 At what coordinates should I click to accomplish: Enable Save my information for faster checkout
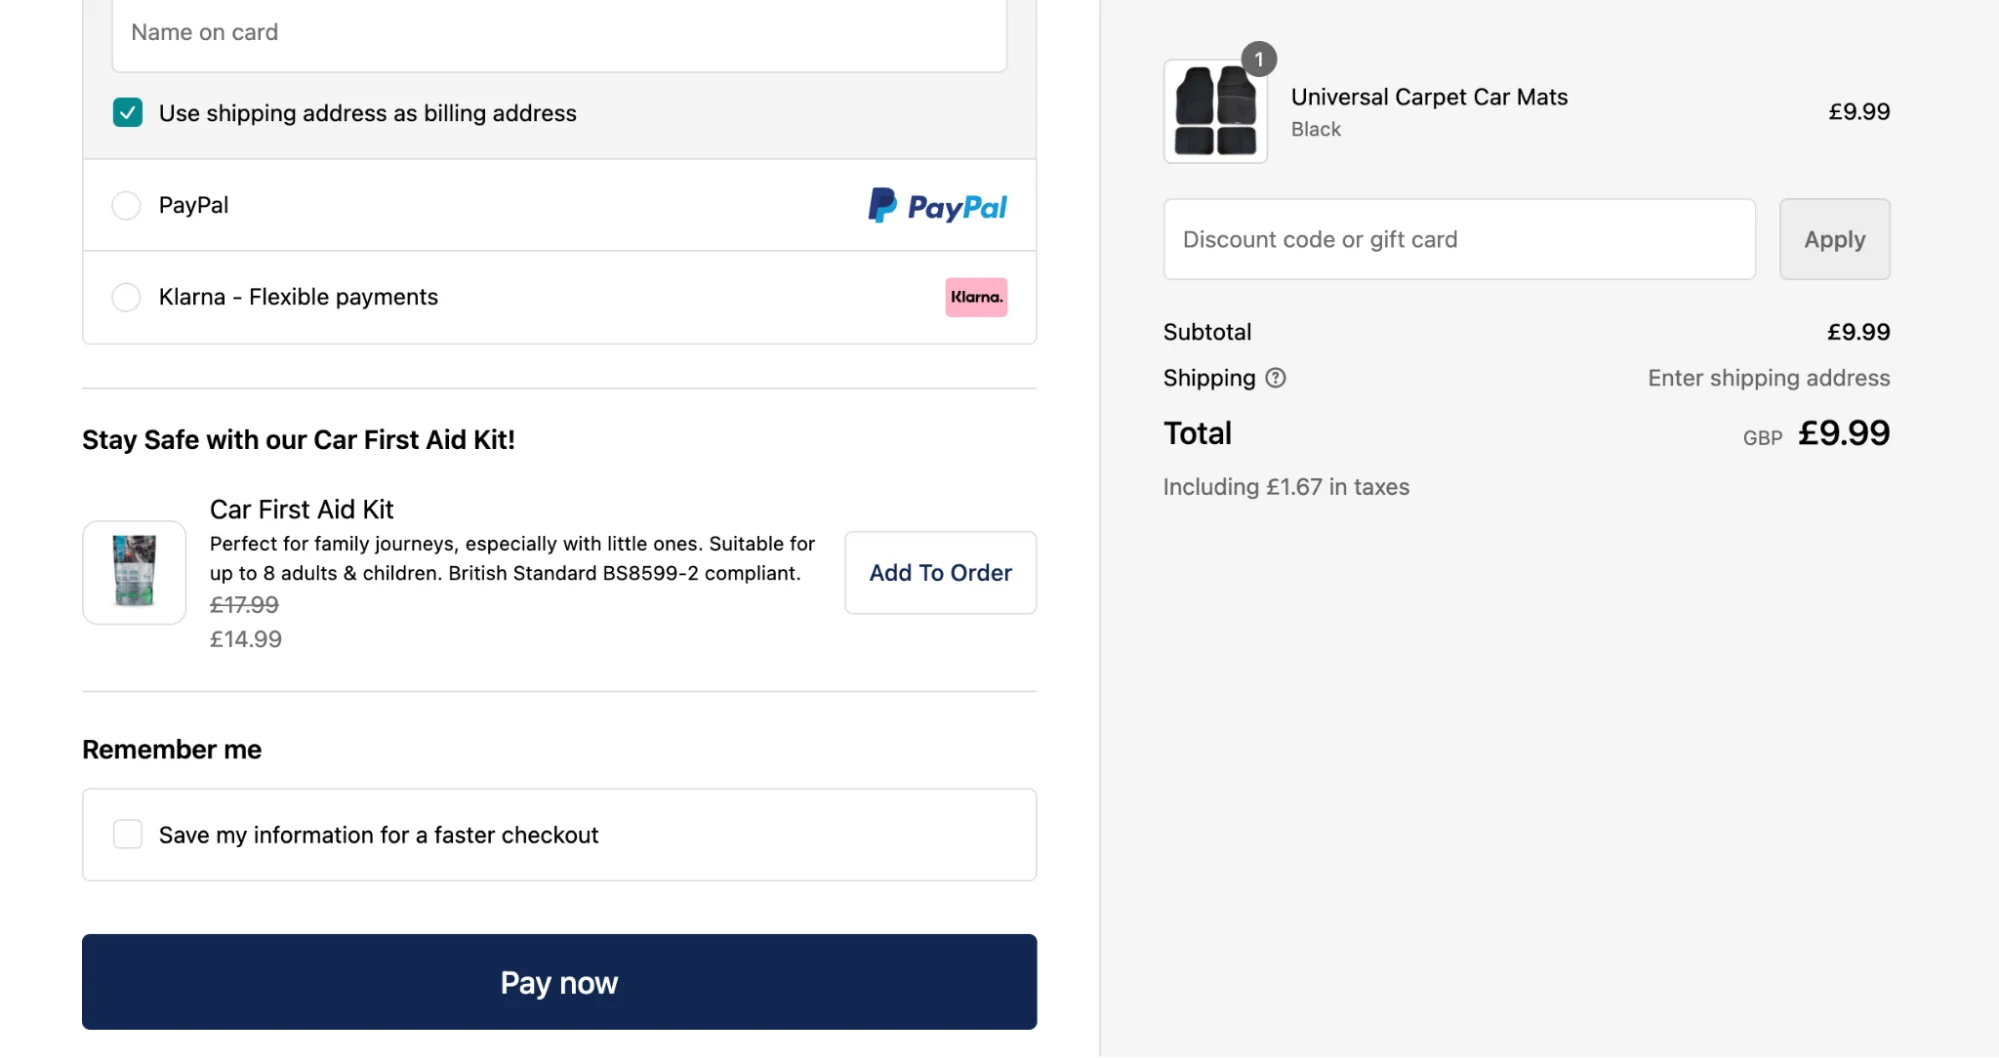click(128, 834)
